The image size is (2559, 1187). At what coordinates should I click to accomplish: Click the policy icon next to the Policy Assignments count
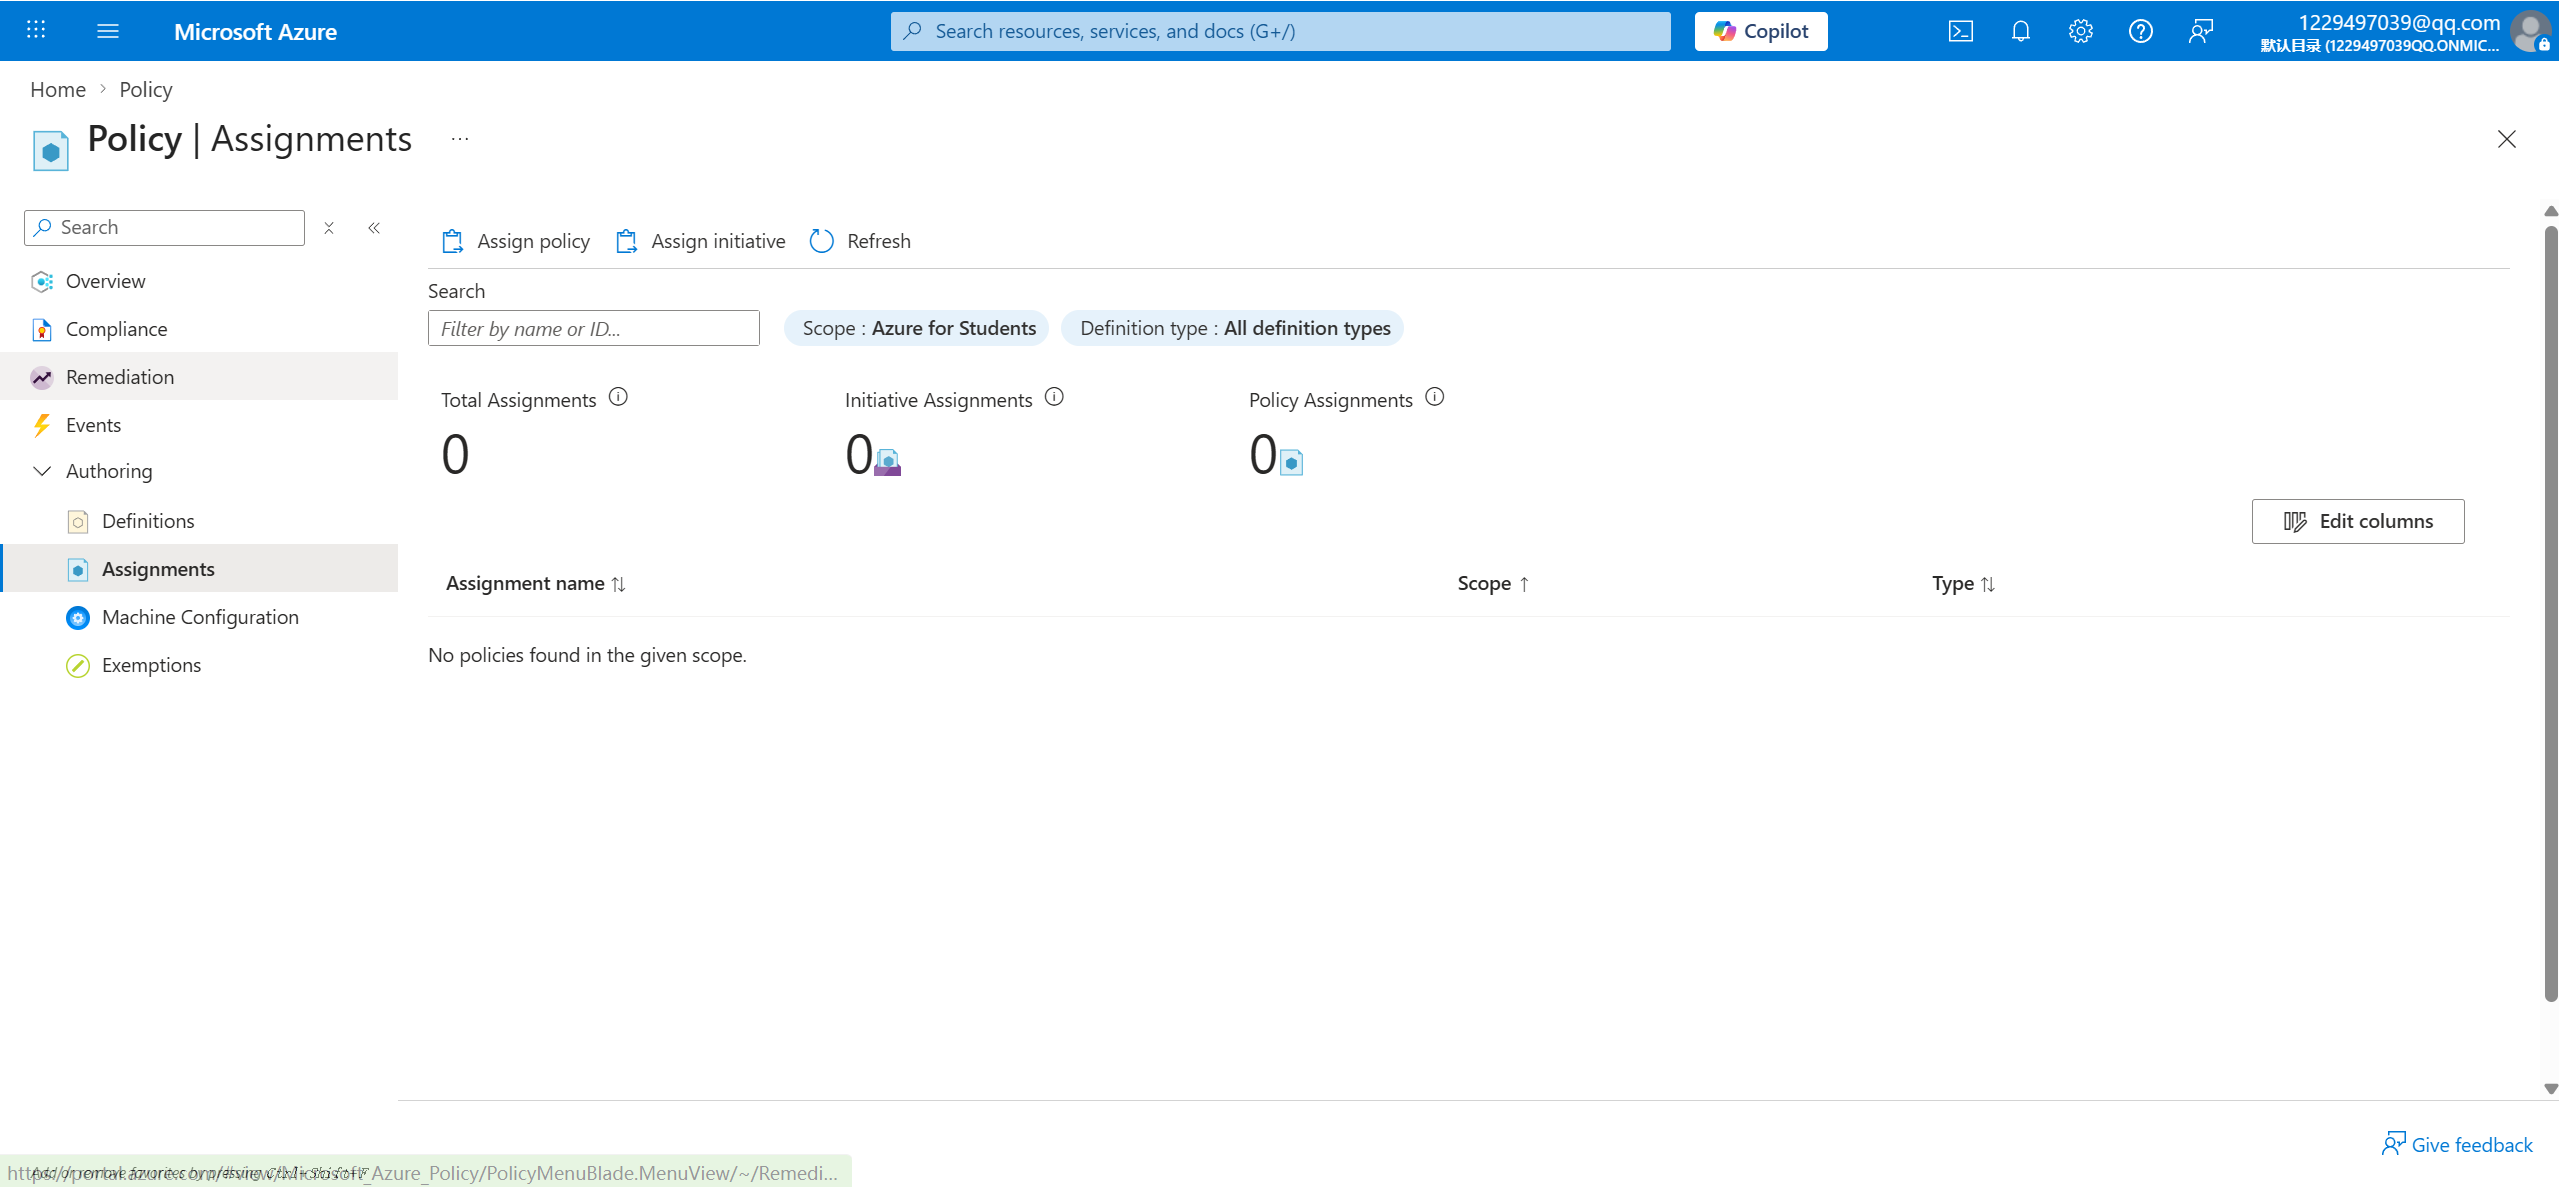click(1291, 462)
